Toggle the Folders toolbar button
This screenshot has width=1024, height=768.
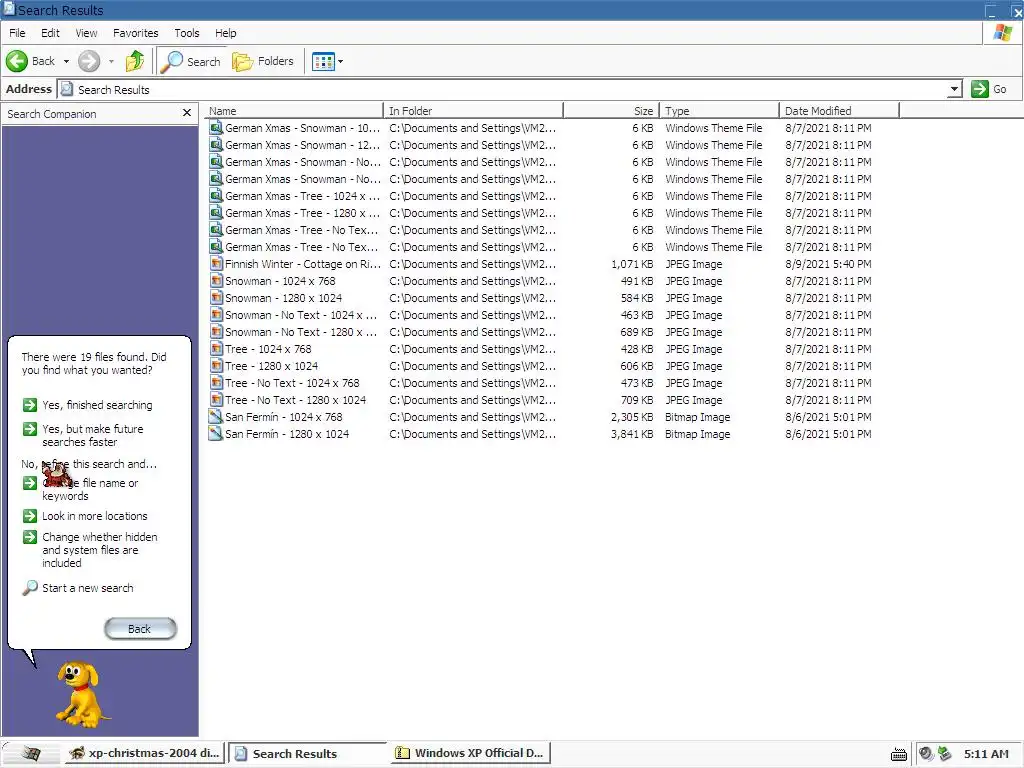(x=263, y=61)
